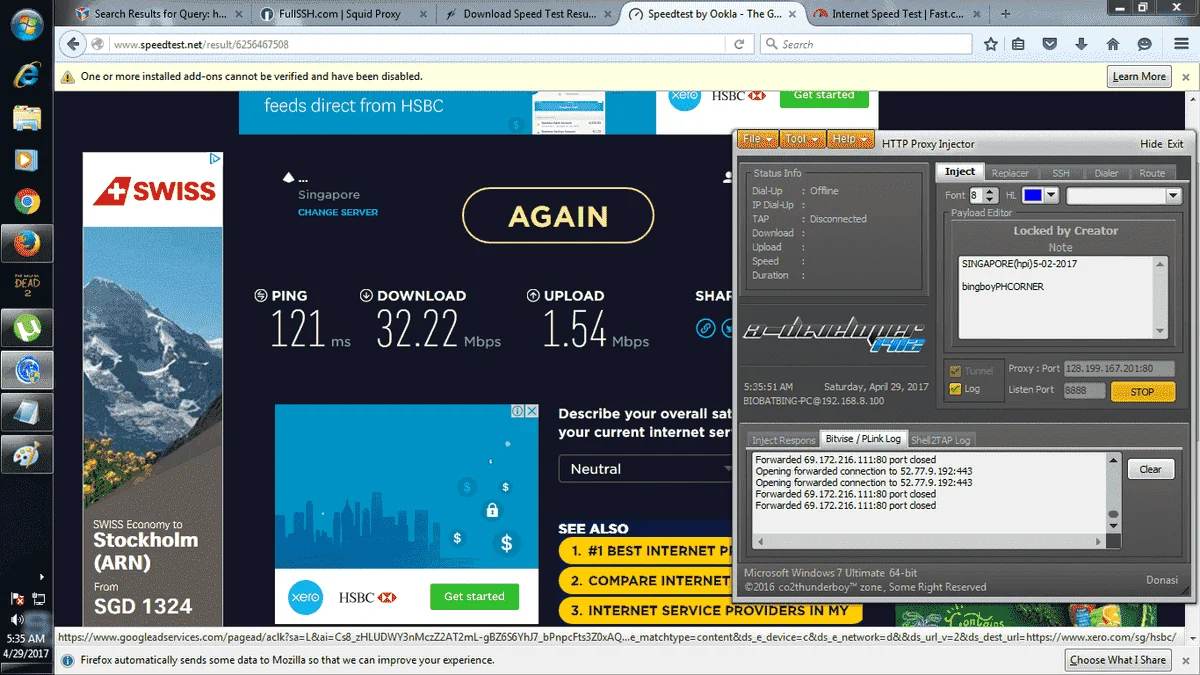Click CHANGE SERVER link

pyautogui.click(x=338, y=213)
